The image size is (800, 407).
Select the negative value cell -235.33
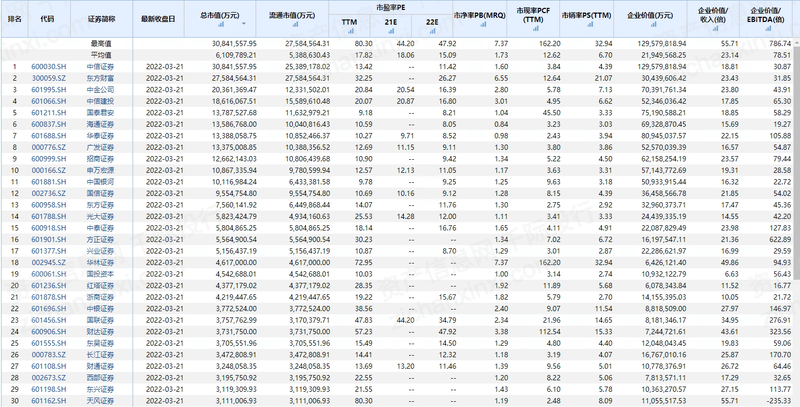779,401
